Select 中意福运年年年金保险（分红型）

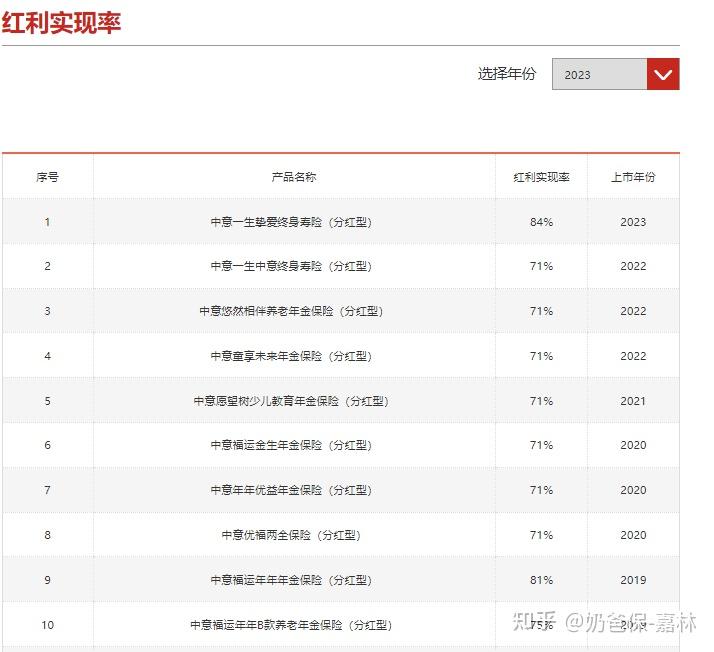(x=291, y=580)
